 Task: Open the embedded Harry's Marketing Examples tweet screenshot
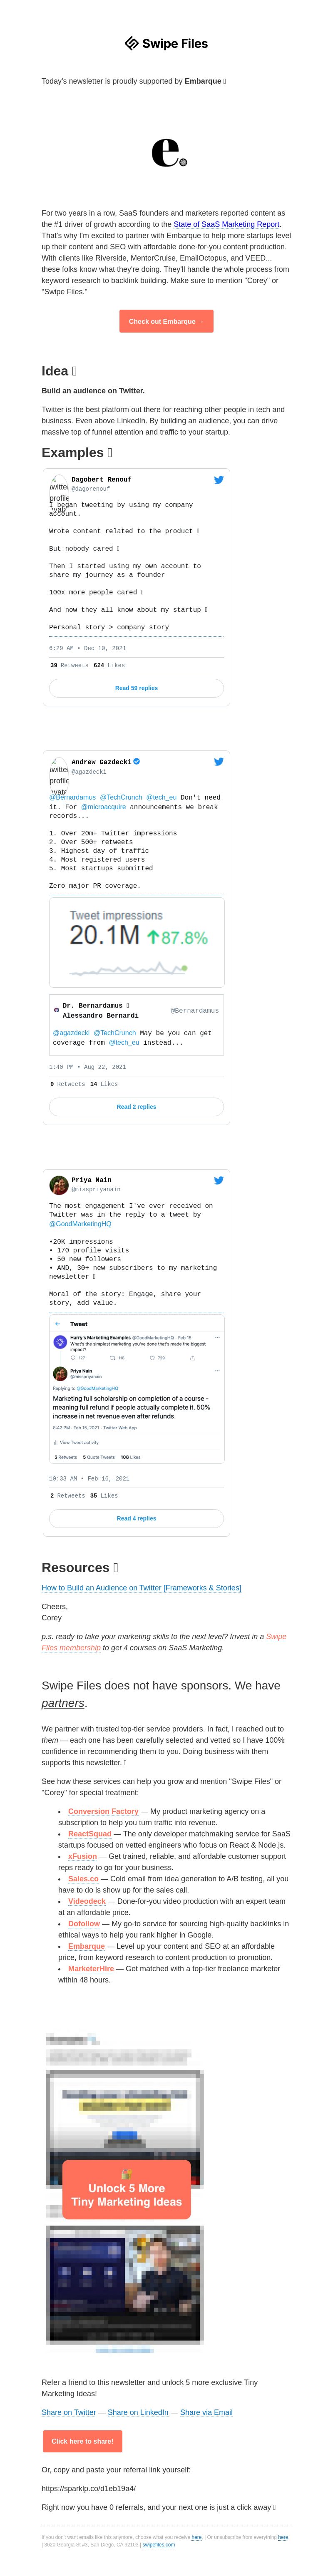(136, 1390)
